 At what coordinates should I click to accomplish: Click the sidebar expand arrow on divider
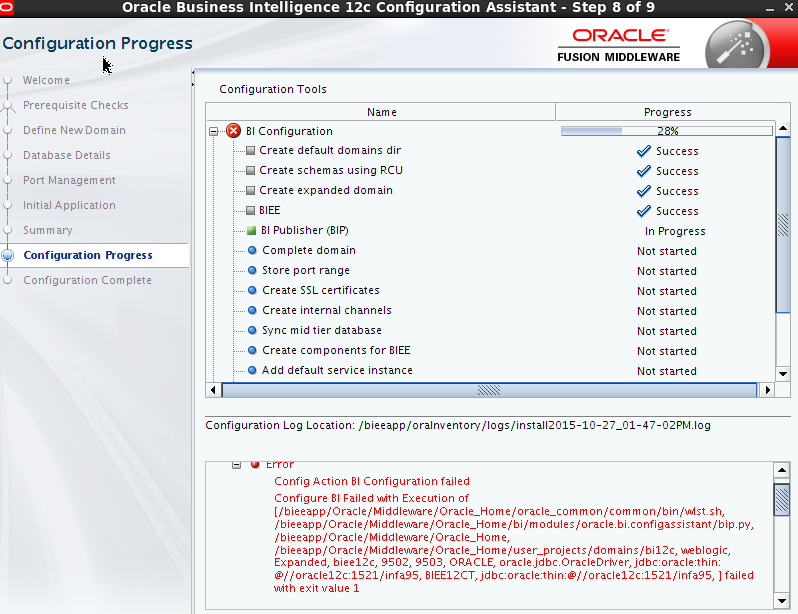(x=193, y=83)
